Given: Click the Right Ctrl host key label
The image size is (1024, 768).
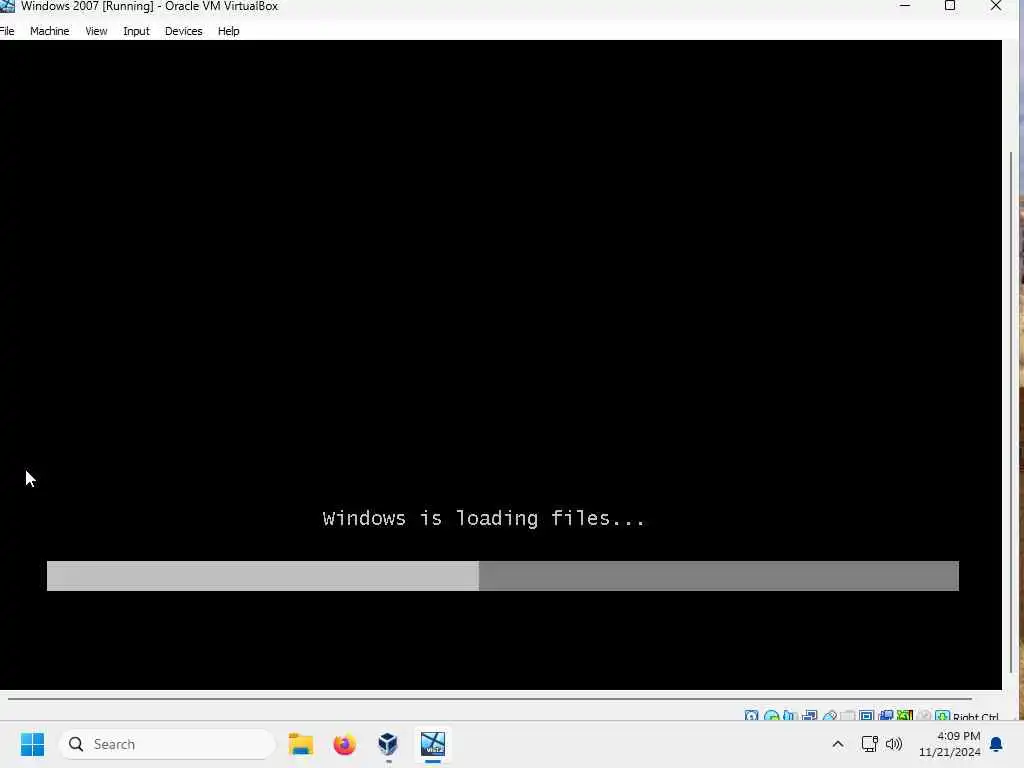Looking at the screenshot, I should [x=976, y=716].
